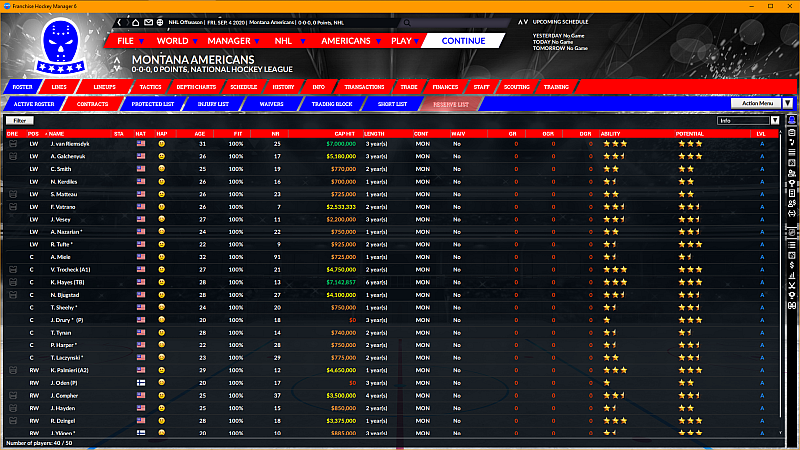Screen dimensions: 800x450
Task: Click the home icon in top bar
Action: (x=135, y=22)
